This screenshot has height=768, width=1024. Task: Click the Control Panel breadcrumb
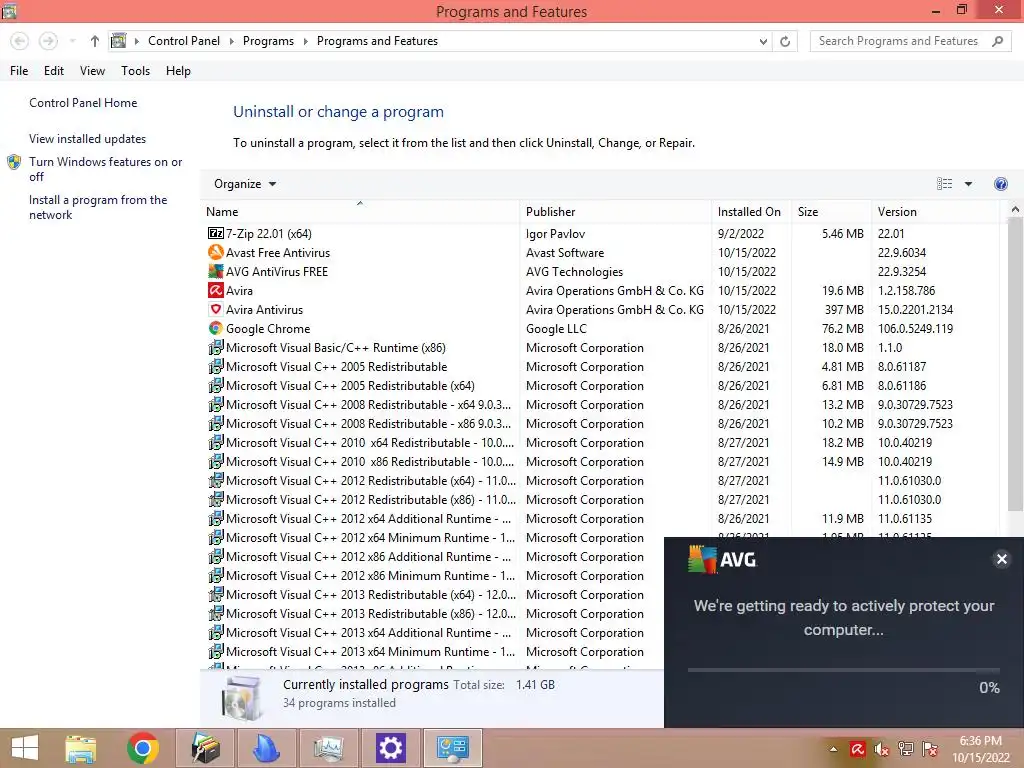(x=184, y=41)
